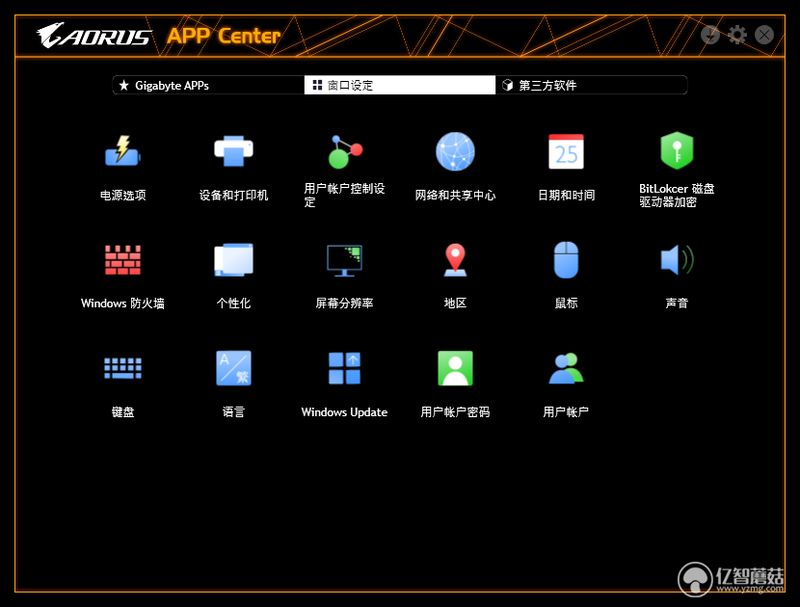The image size is (800, 607).
Task: Open 屏幕分辨率 monitor icon
Action: click(x=345, y=260)
